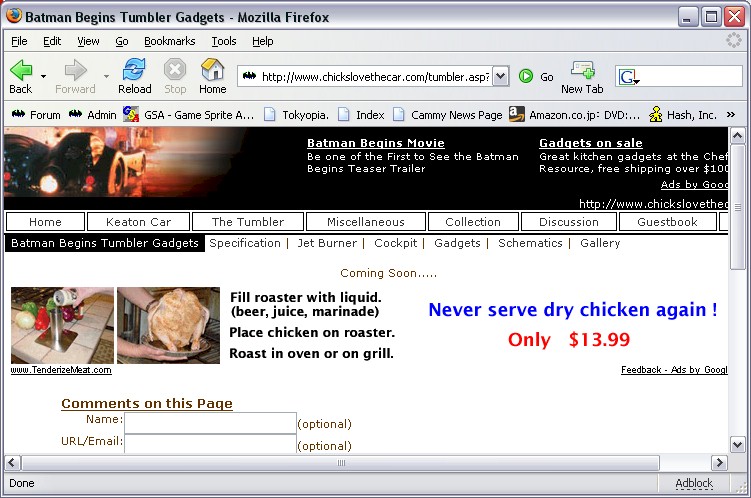
Task: Open the Index bookmark
Action: pos(361,115)
